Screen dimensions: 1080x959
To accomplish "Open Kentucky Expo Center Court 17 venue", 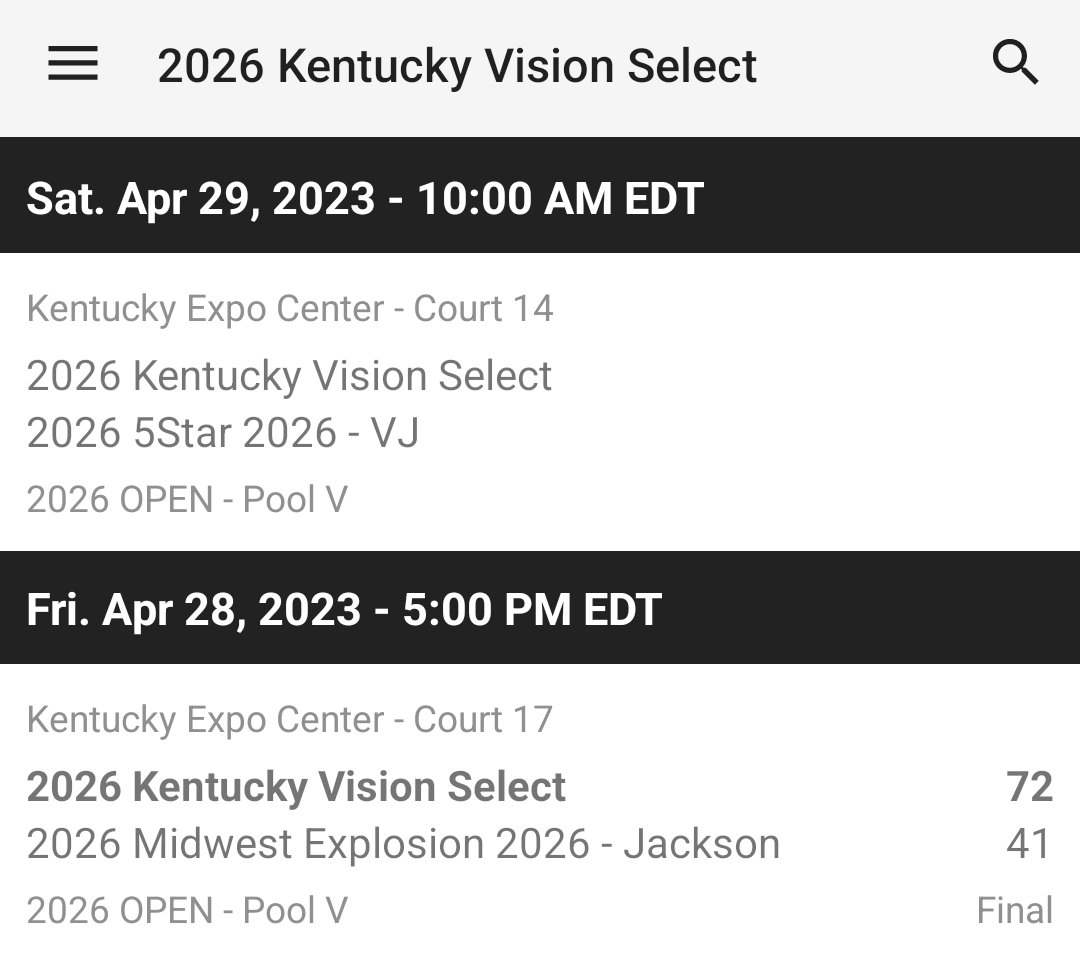I will tap(289, 719).
